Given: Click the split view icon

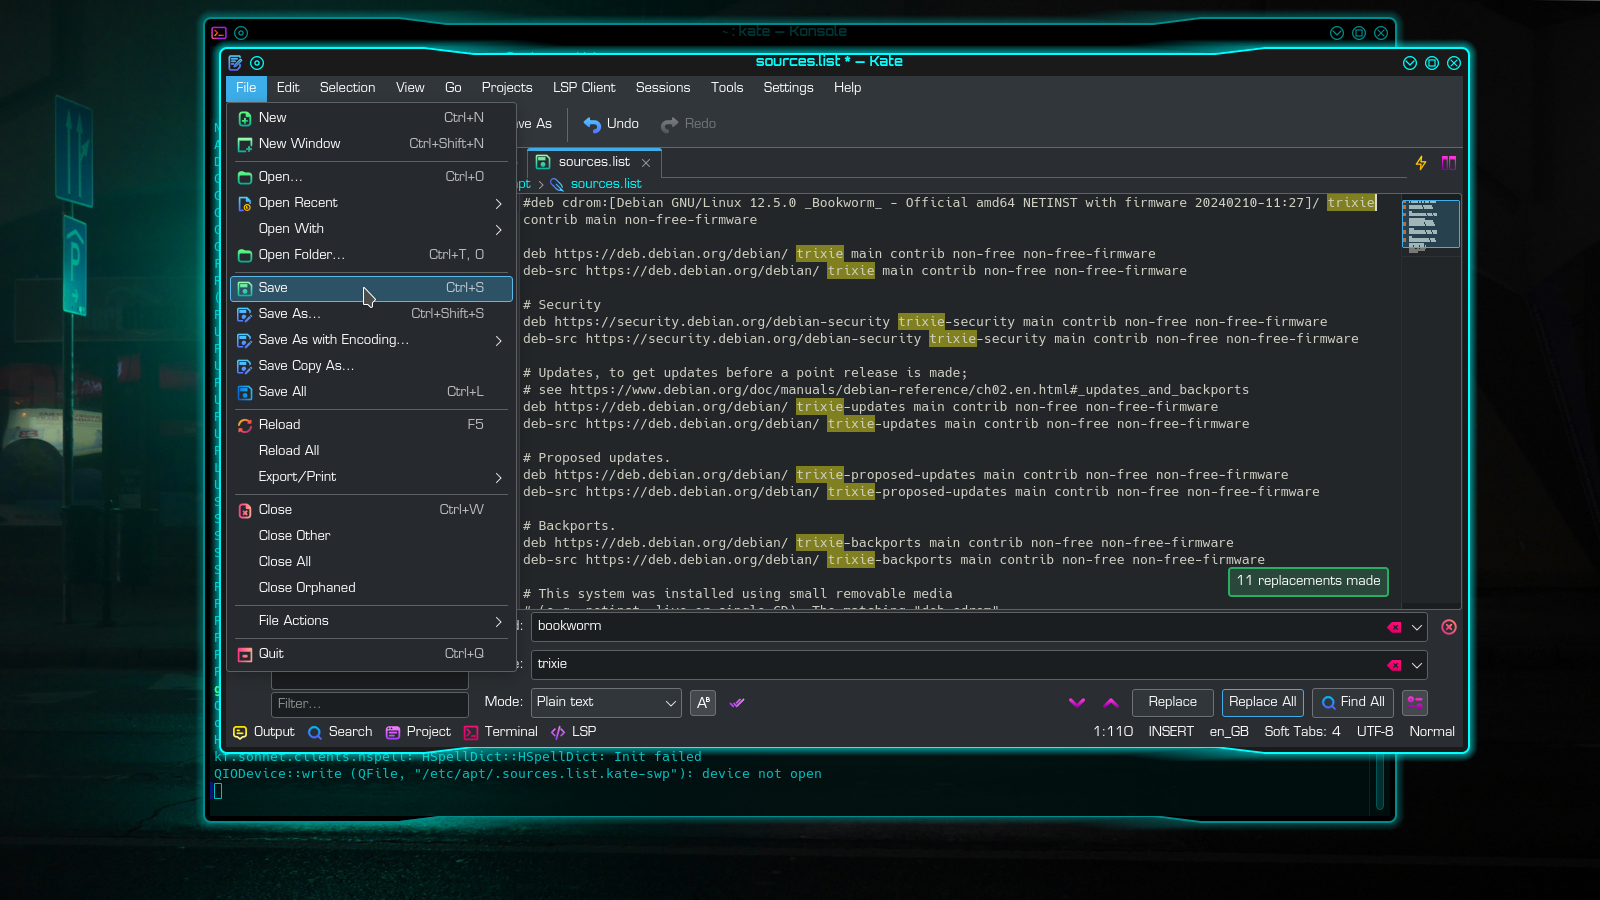Looking at the screenshot, I should click(x=1449, y=163).
